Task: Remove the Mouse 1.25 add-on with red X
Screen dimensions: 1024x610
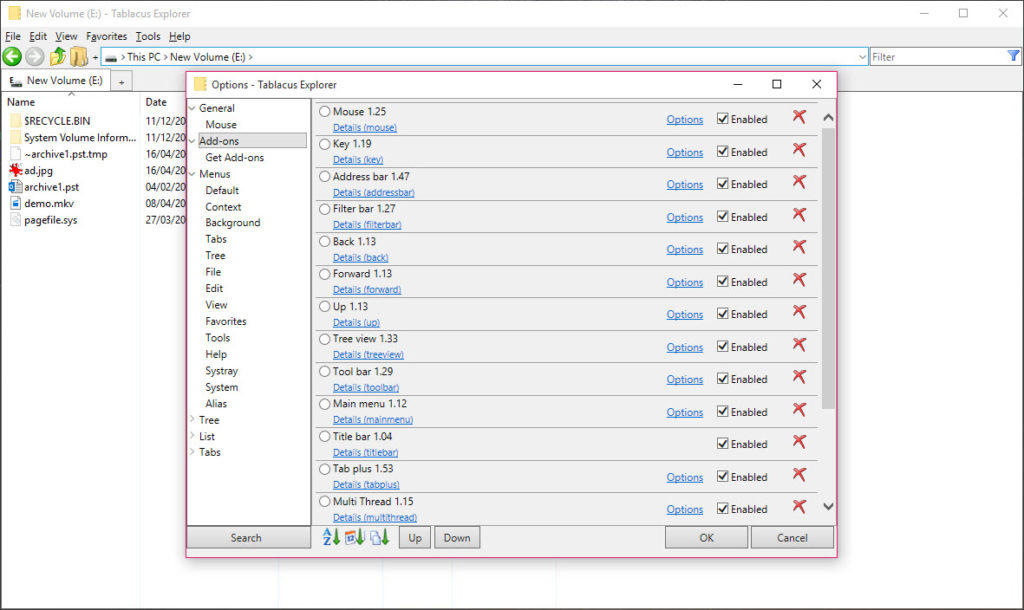Action: [799, 118]
